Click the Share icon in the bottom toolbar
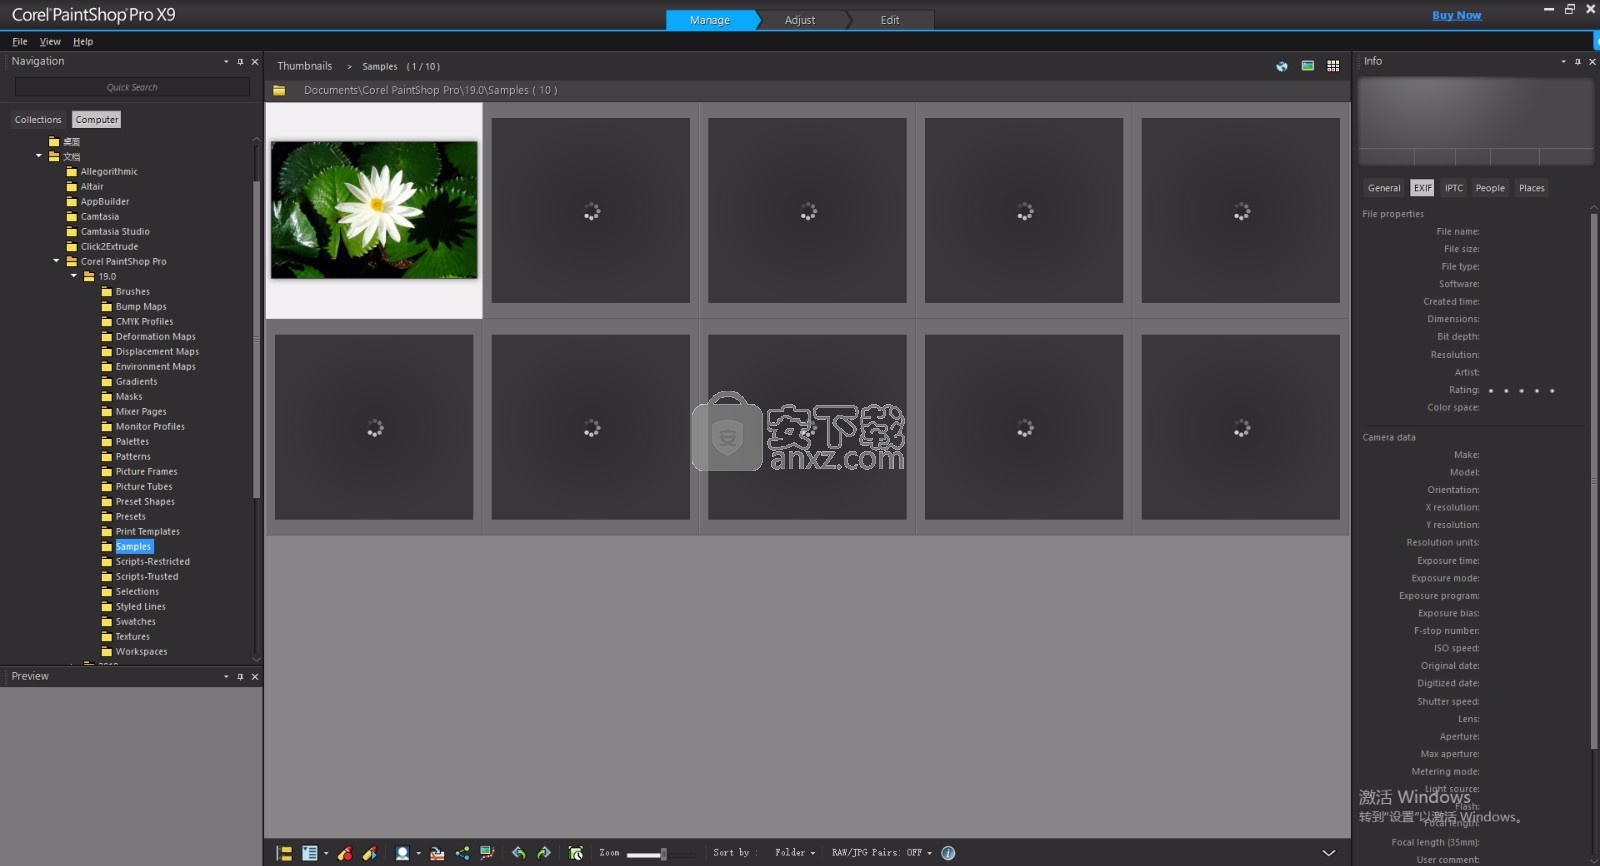The height and width of the screenshot is (866, 1600). pyautogui.click(x=462, y=853)
